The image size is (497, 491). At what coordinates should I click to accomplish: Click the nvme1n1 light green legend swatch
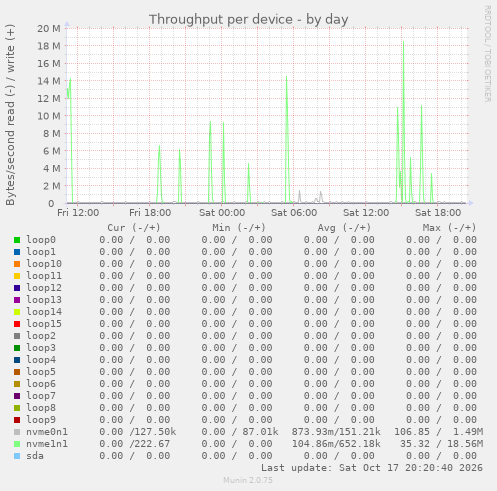17,444
